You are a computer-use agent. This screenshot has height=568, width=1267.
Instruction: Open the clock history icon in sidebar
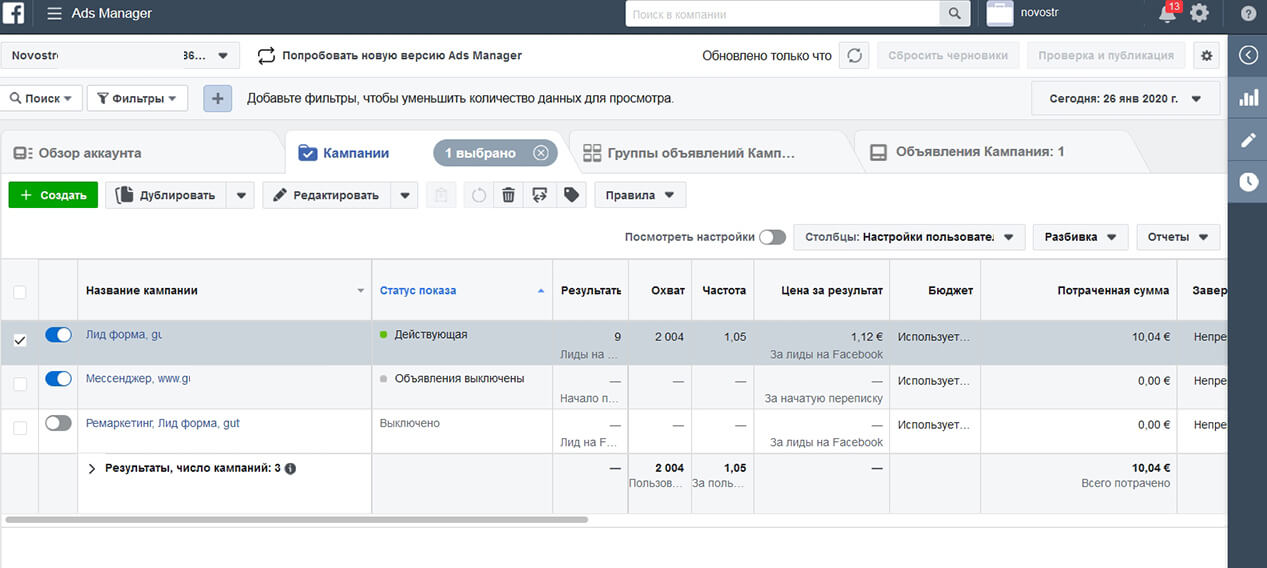[x=1248, y=182]
